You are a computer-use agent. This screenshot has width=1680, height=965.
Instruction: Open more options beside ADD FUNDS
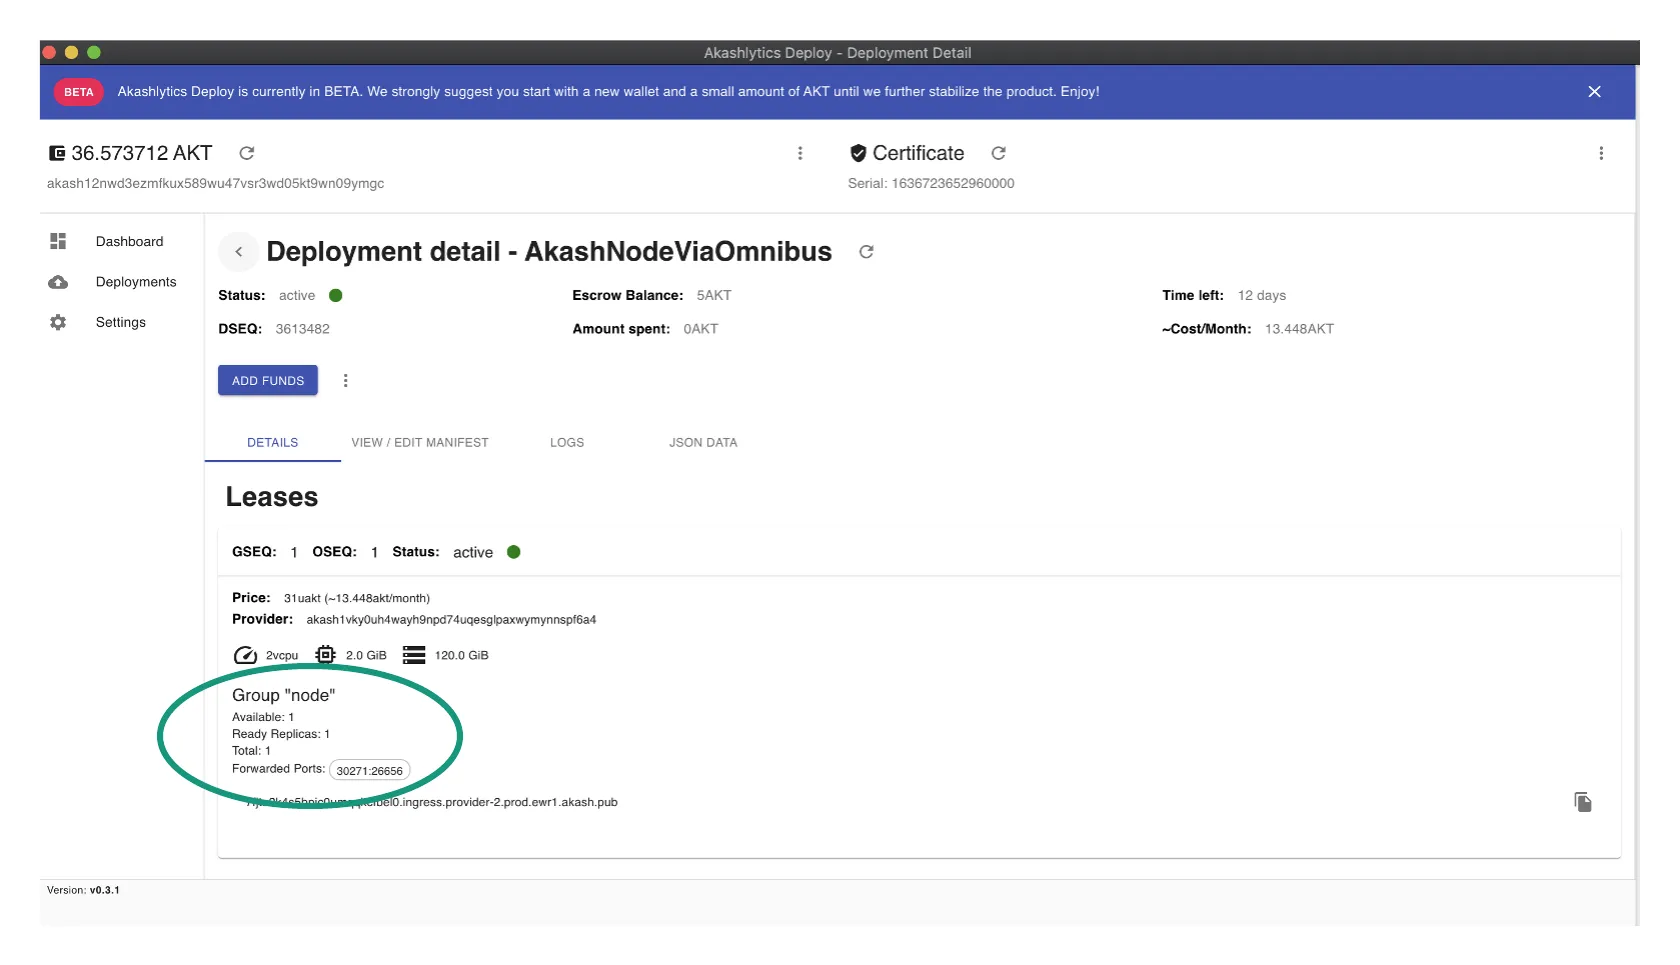346,381
